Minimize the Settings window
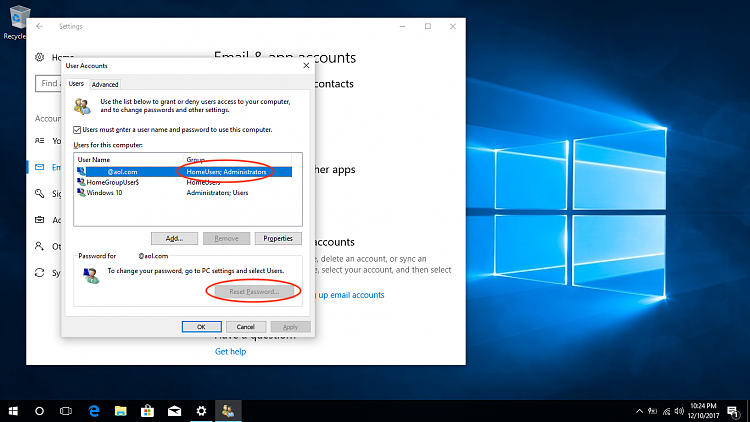 (403, 26)
